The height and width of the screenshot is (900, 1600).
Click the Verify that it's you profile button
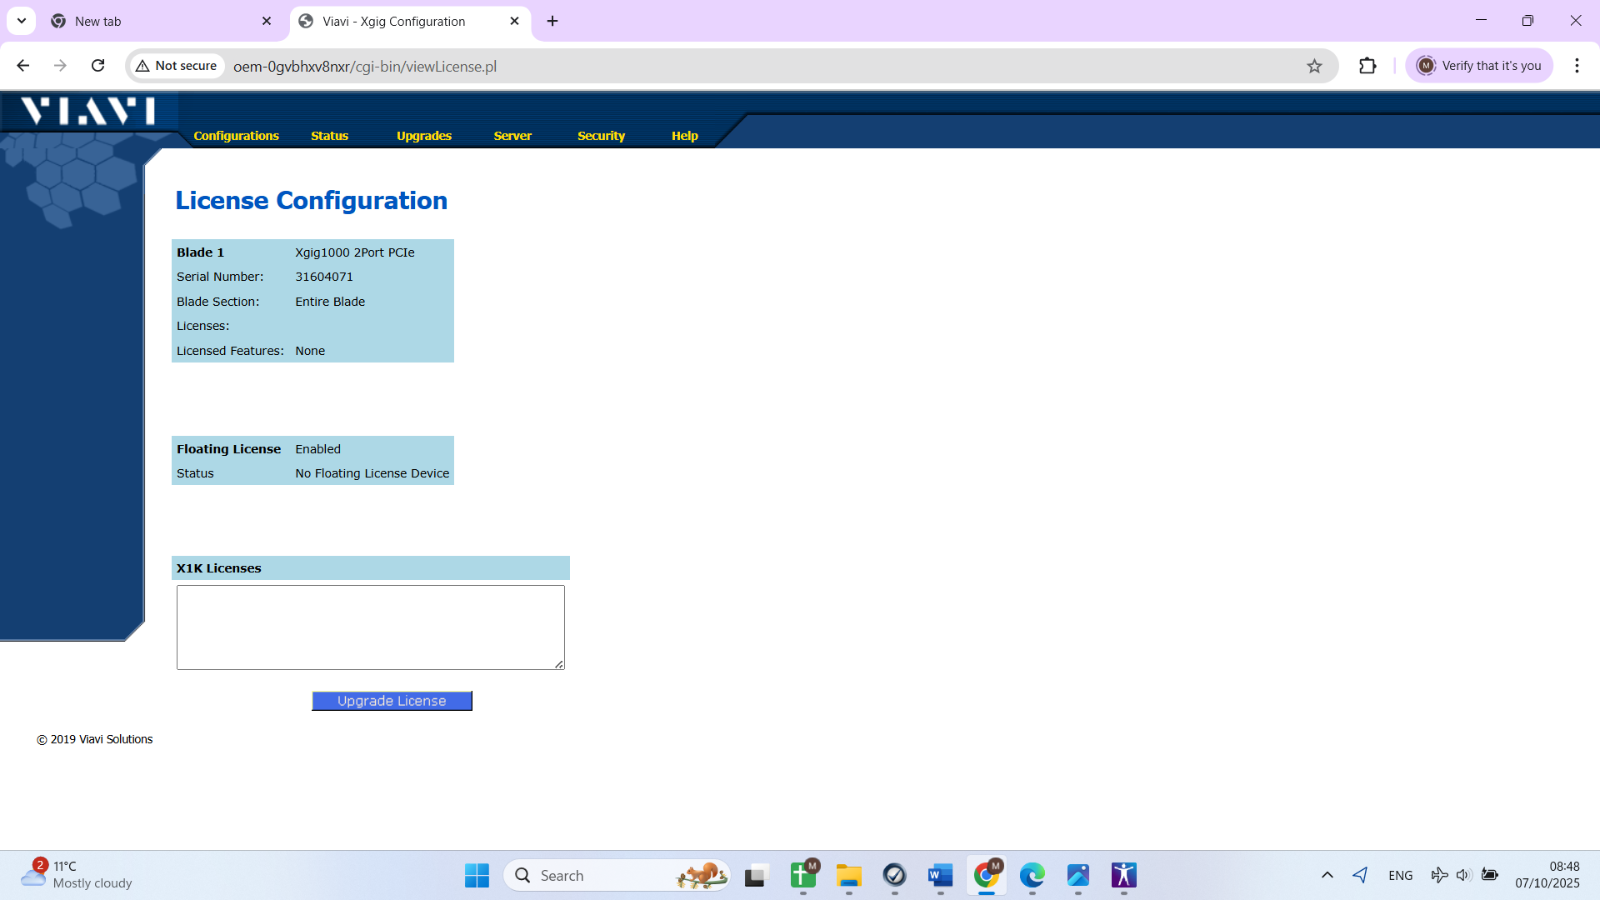point(1479,66)
